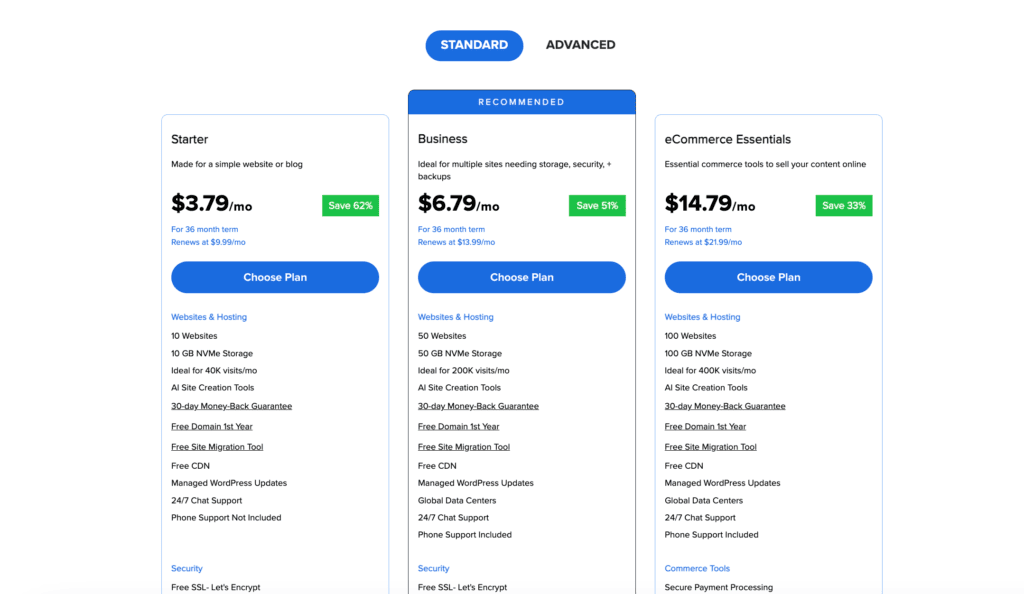
Task: Click Choose Plan for the Business plan
Action: tap(521, 277)
